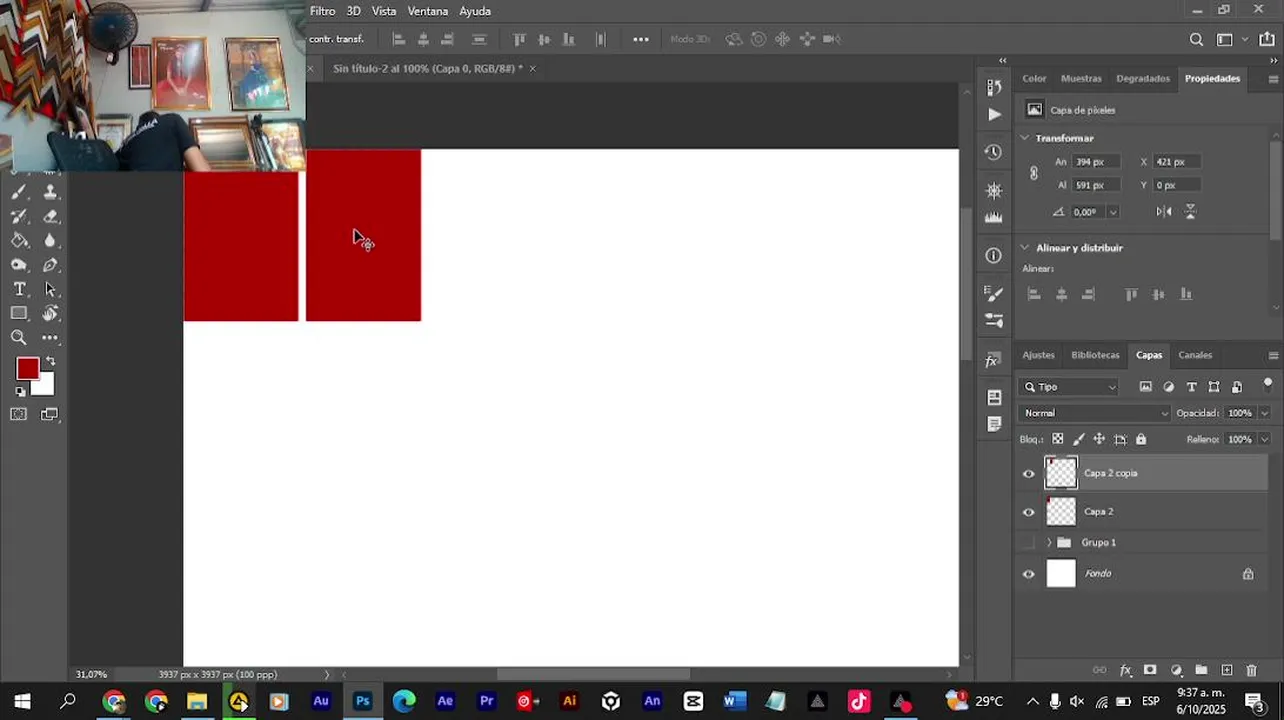Delete the selected layer with trash icon
1284x720 pixels.
(x=1252, y=670)
